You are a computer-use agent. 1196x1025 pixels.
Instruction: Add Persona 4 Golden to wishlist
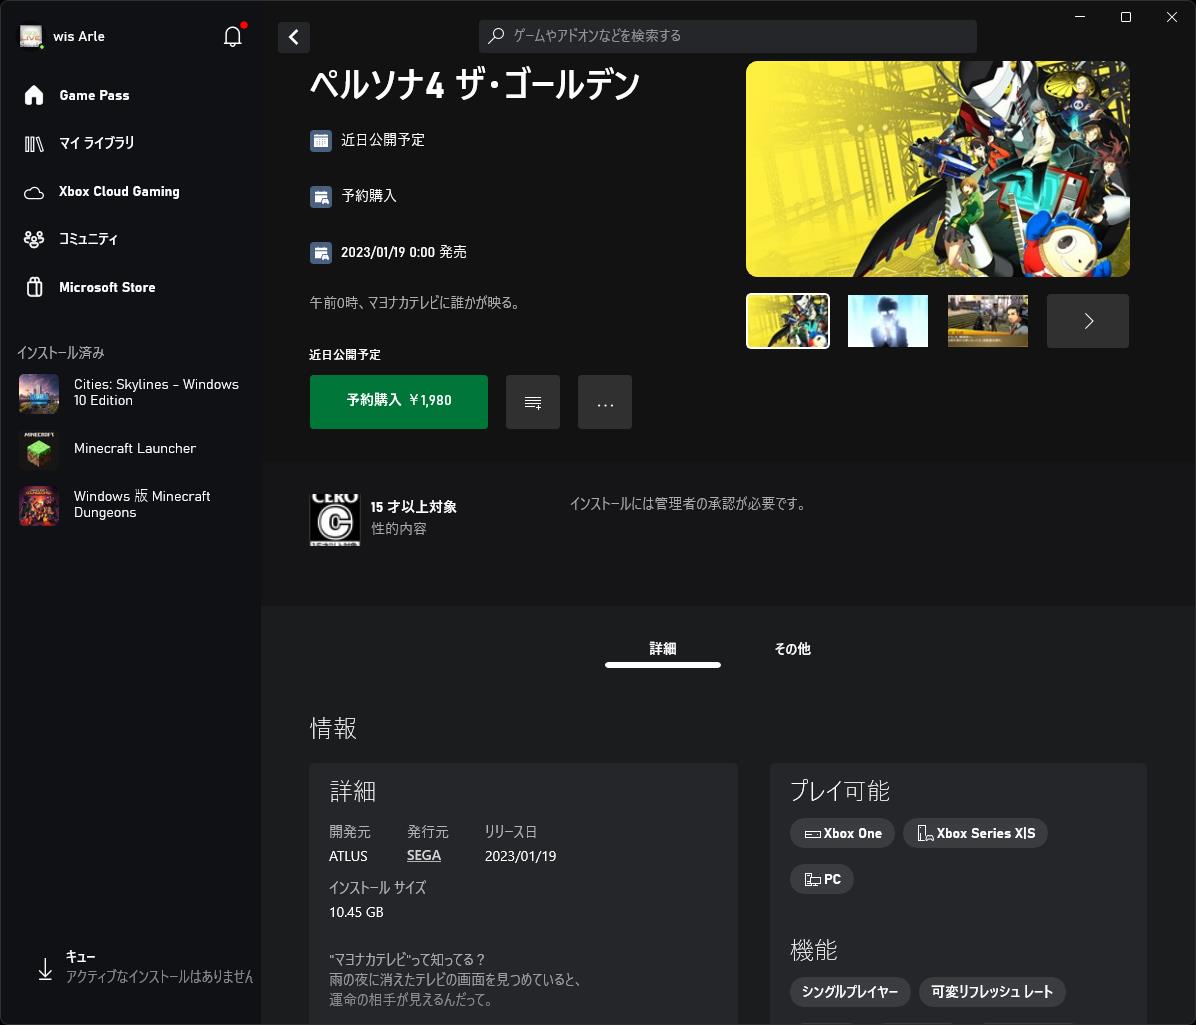click(532, 402)
